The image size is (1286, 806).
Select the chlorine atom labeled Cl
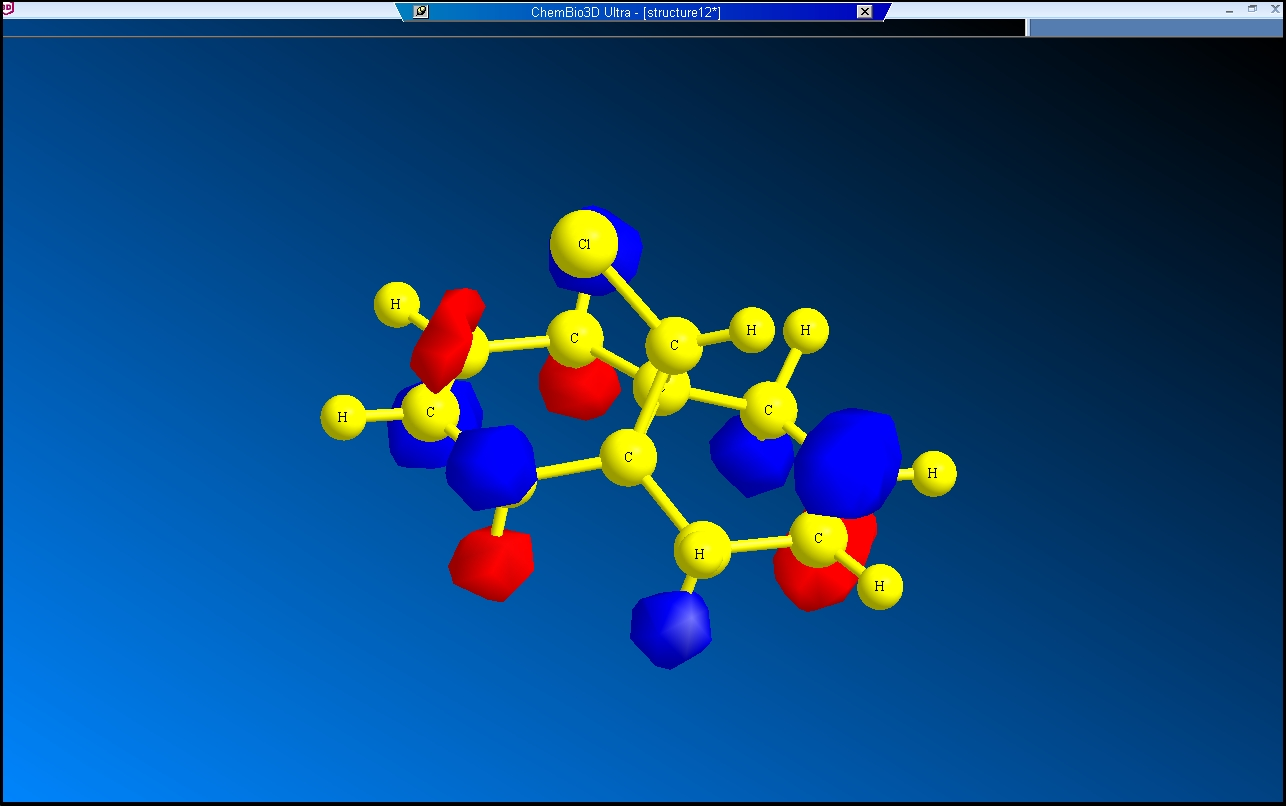pos(584,244)
